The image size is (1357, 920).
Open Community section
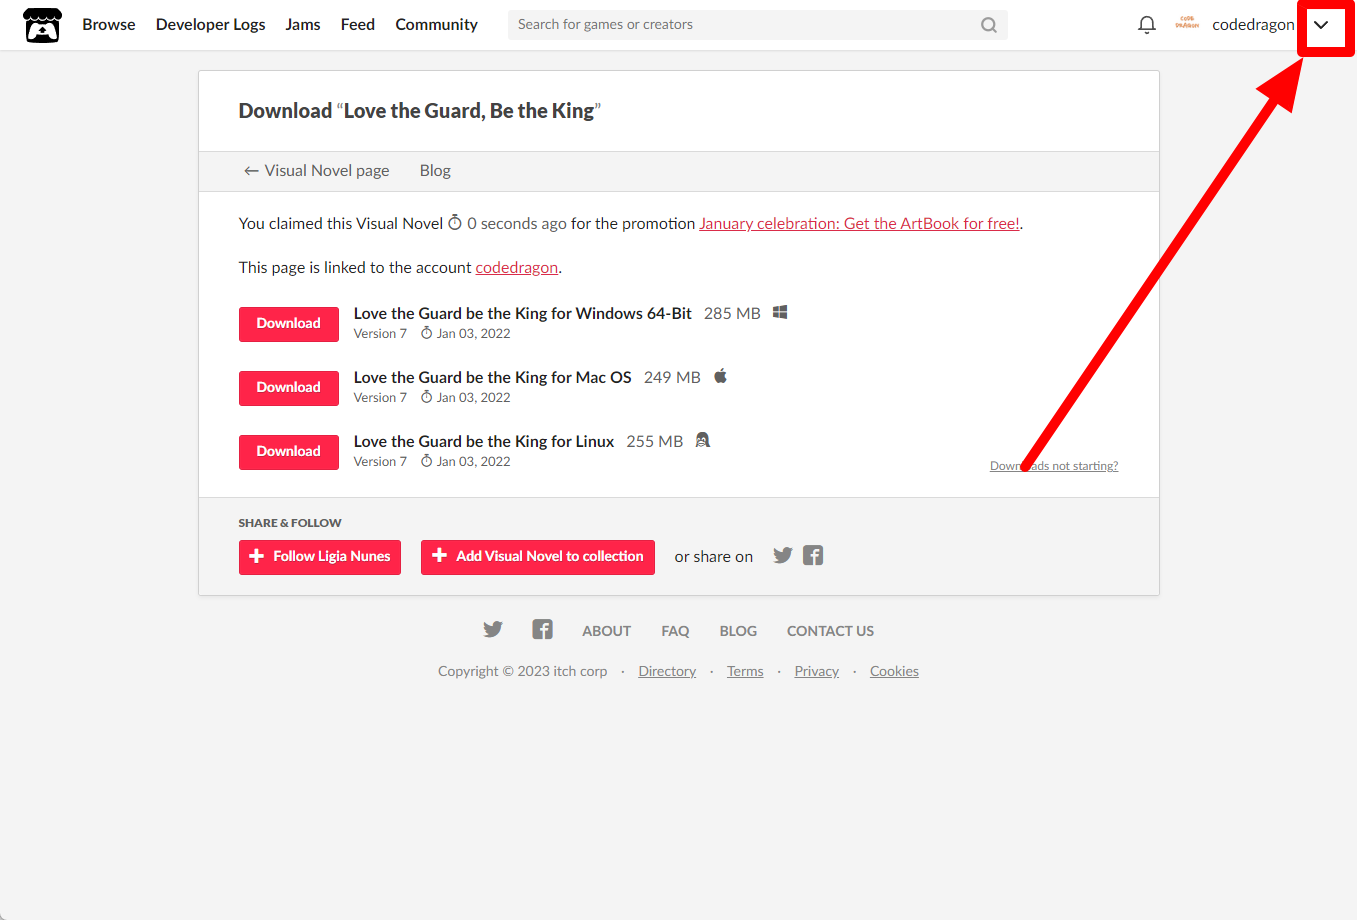[437, 25]
